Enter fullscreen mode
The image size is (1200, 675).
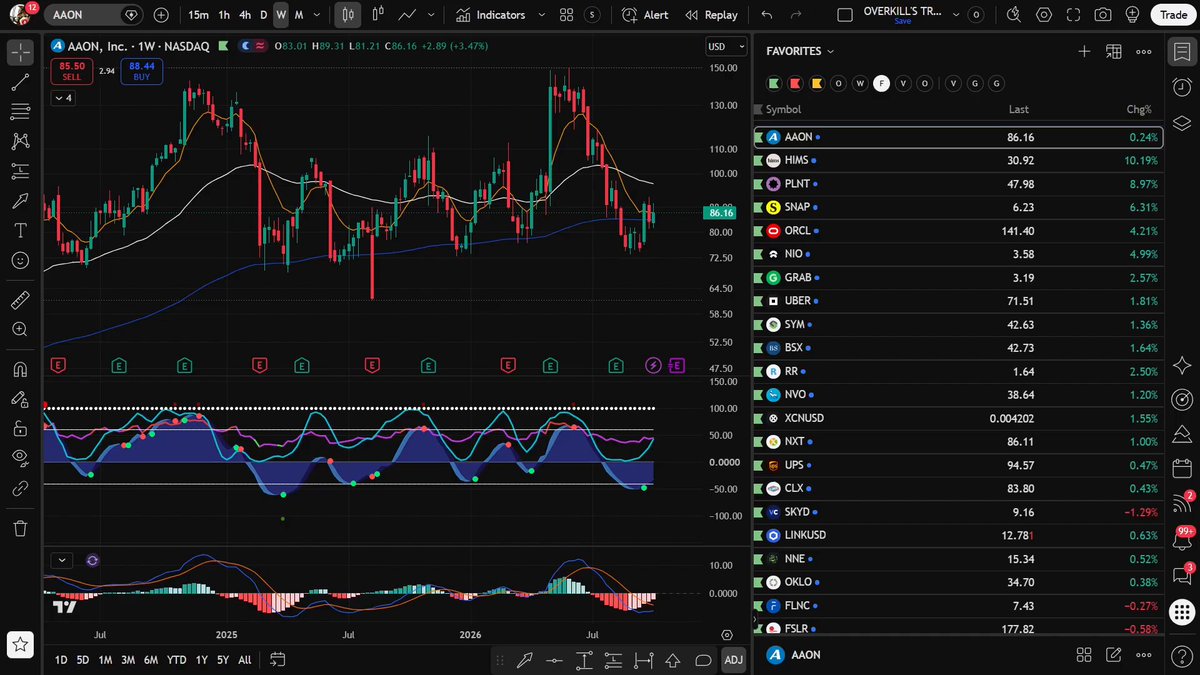[1074, 15]
